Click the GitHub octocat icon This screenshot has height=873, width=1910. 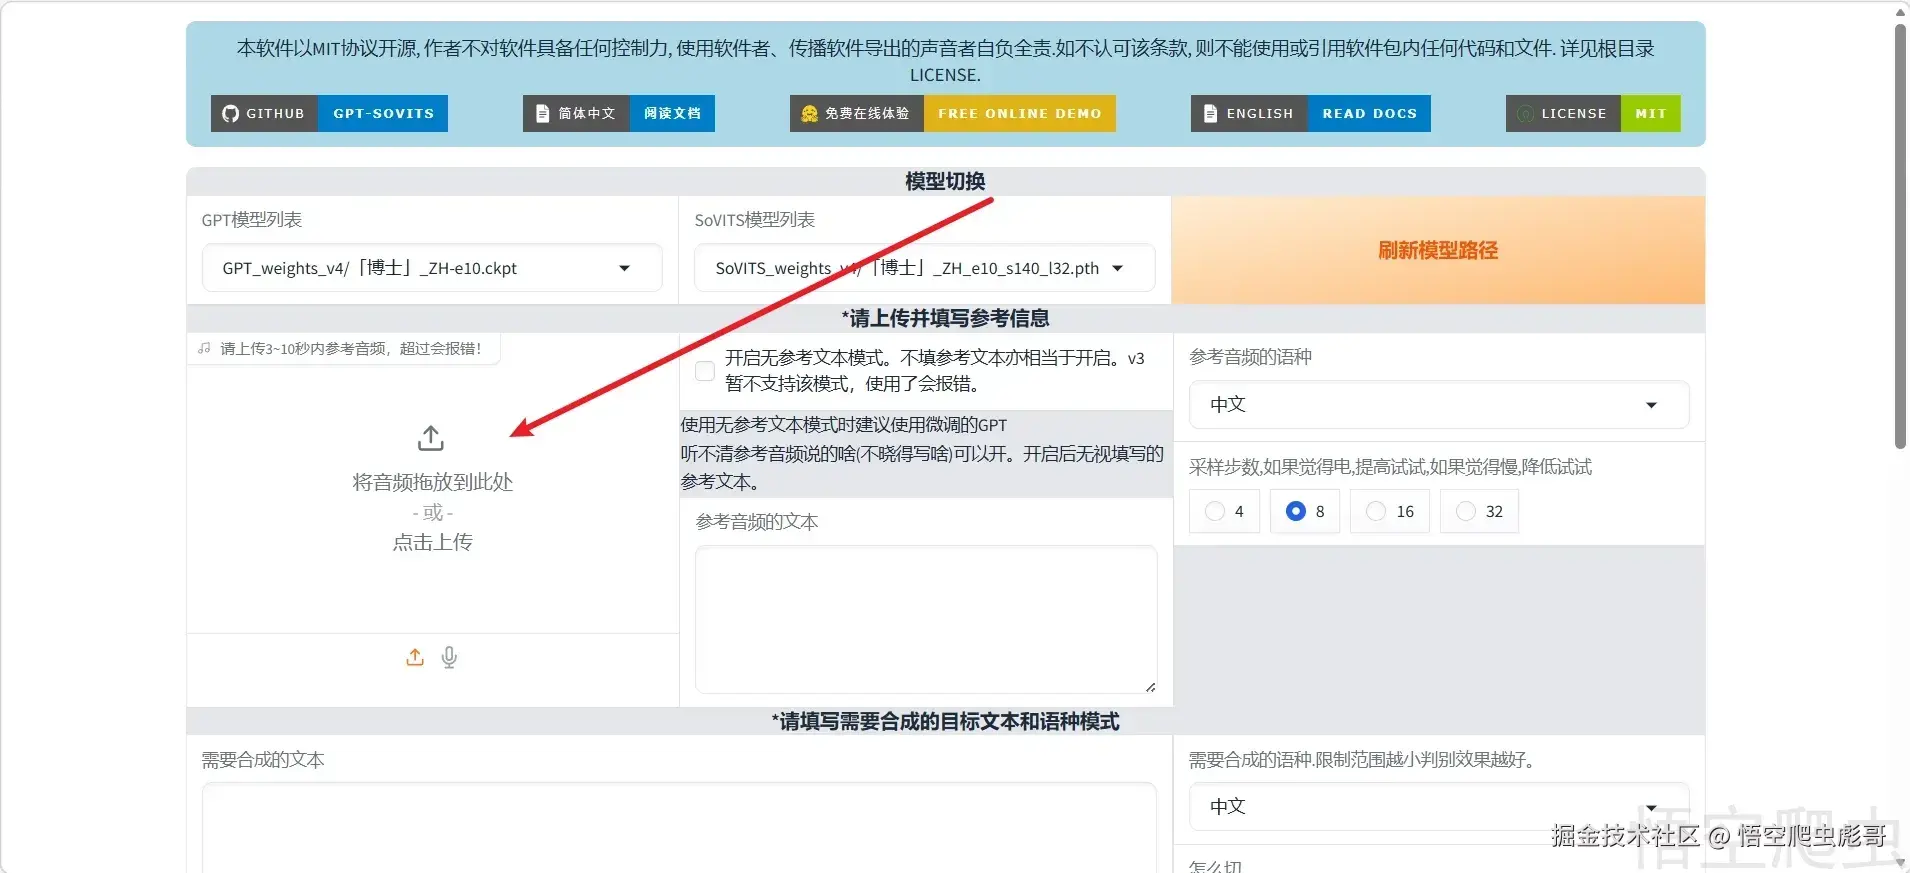pos(230,113)
